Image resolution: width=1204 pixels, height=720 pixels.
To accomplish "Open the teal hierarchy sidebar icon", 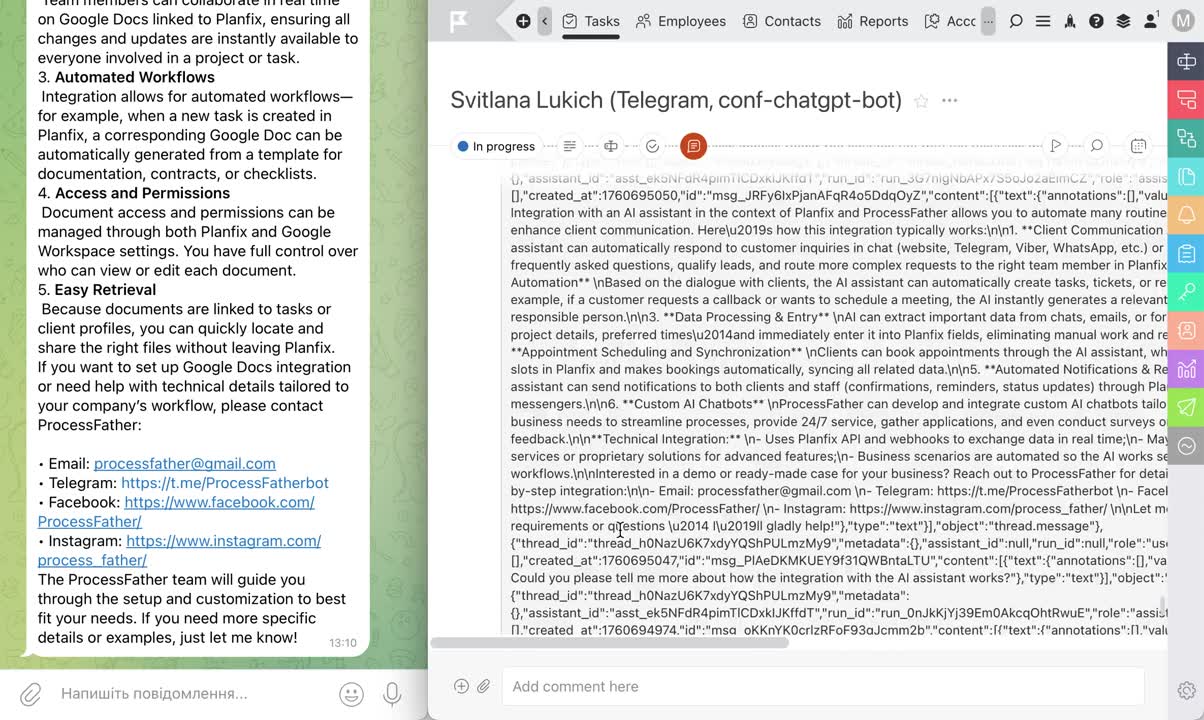I will 1186,138.
